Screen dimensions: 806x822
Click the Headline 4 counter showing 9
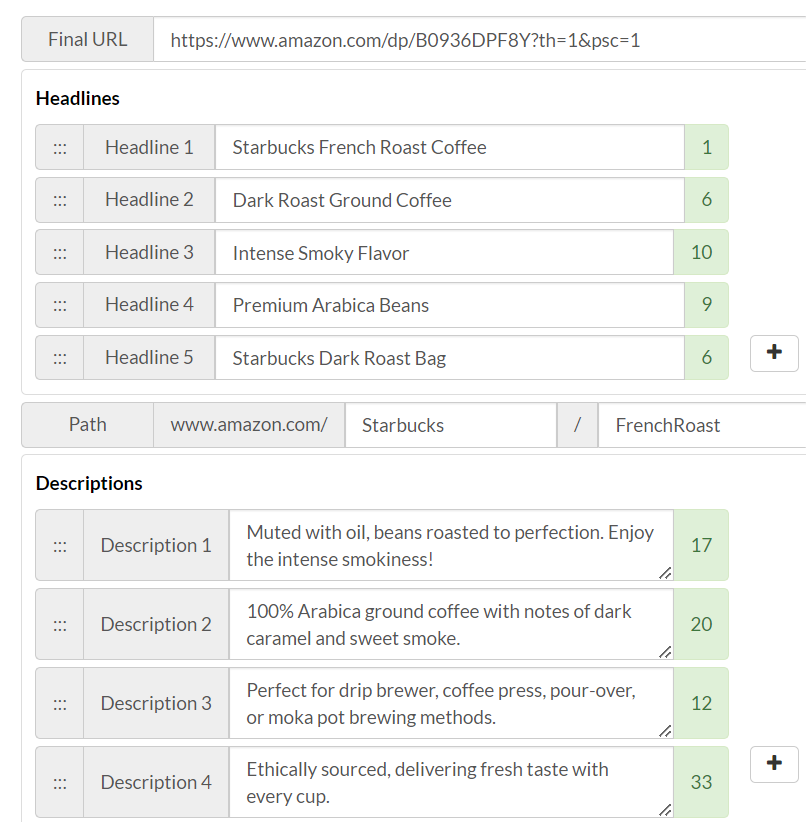(x=706, y=305)
